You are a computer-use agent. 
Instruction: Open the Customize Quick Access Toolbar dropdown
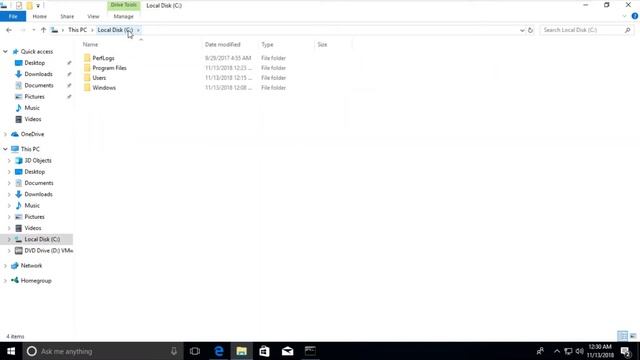[x=38, y=6]
